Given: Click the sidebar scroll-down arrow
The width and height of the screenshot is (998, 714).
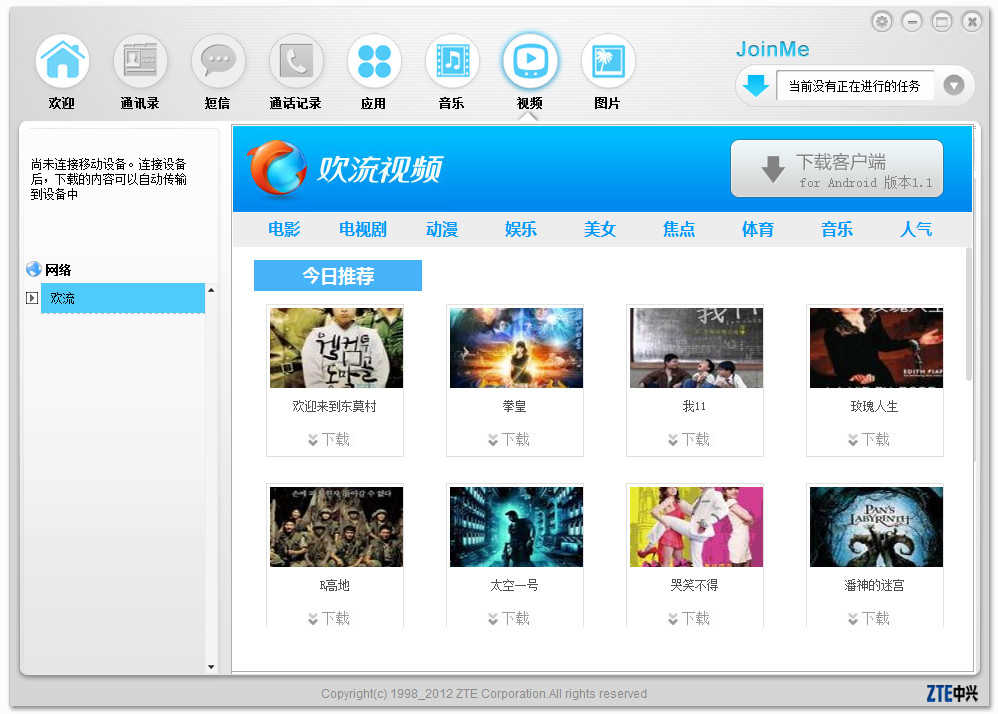Looking at the screenshot, I should point(211,667).
